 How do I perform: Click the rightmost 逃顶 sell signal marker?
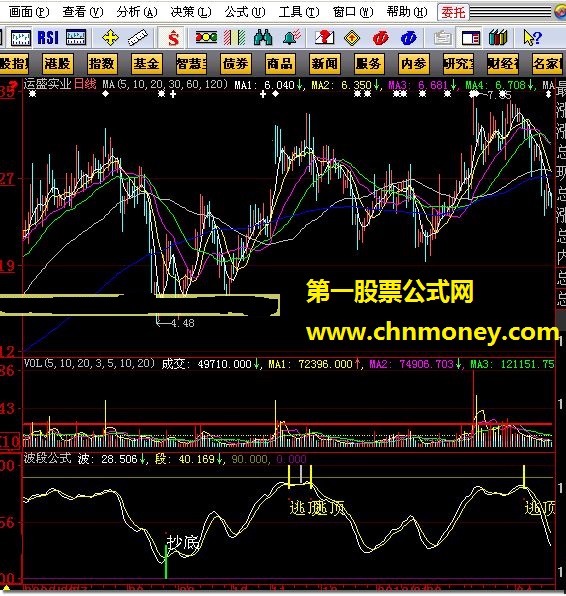[539, 508]
